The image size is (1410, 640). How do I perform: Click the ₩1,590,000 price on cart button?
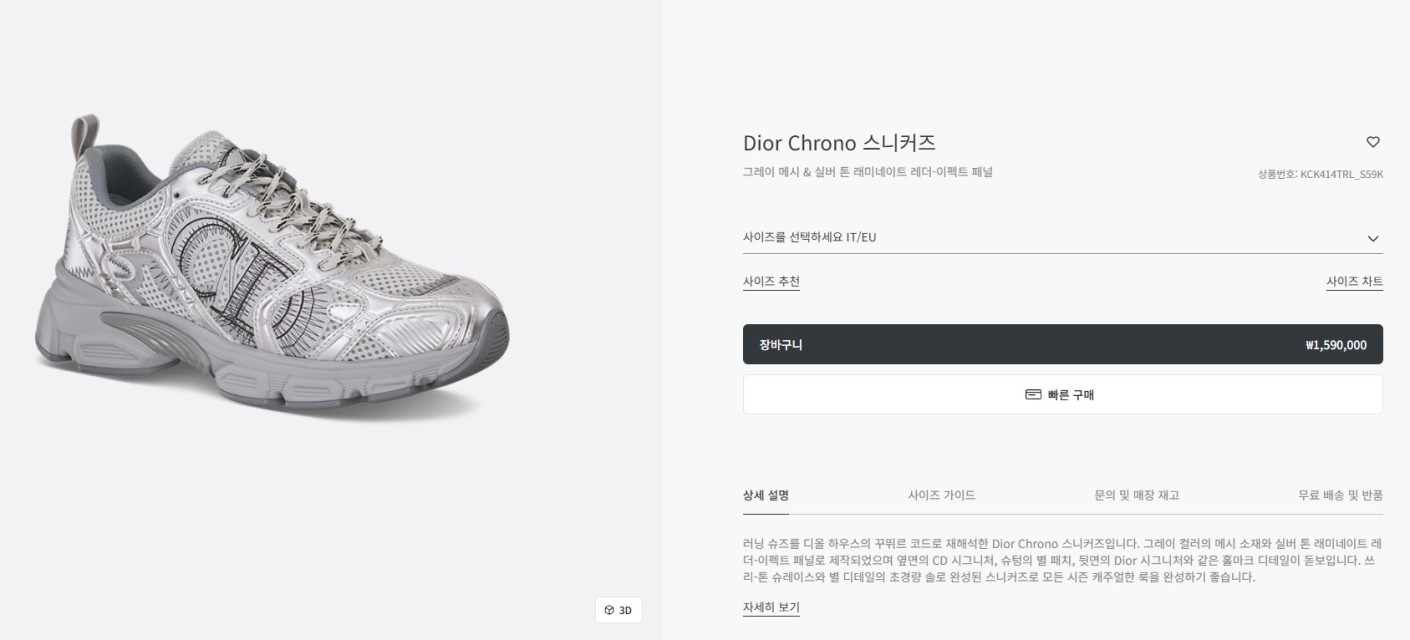(1335, 346)
